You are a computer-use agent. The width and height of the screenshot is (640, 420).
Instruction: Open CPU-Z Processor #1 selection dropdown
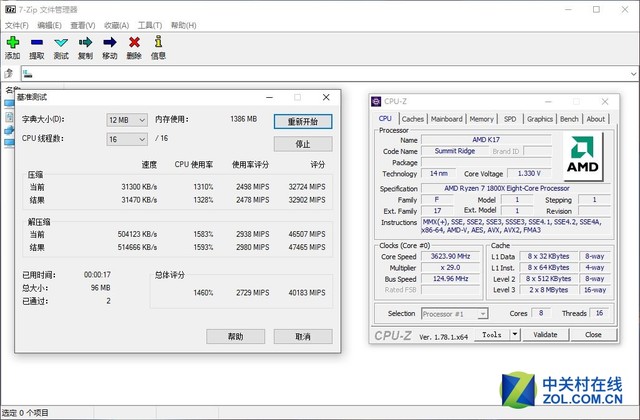click(x=454, y=313)
